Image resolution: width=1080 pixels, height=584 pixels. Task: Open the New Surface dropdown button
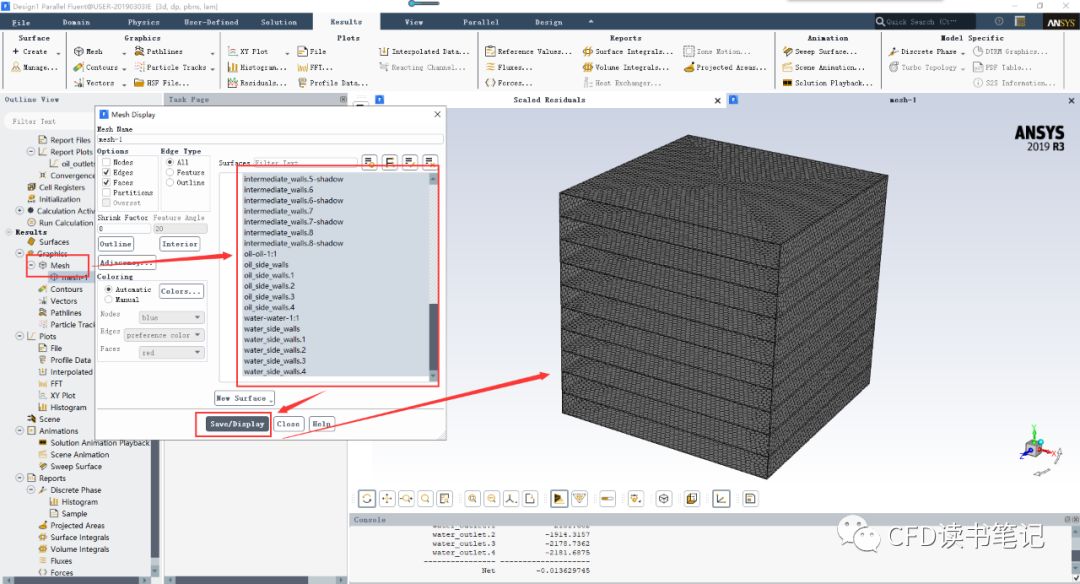[x=244, y=398]
